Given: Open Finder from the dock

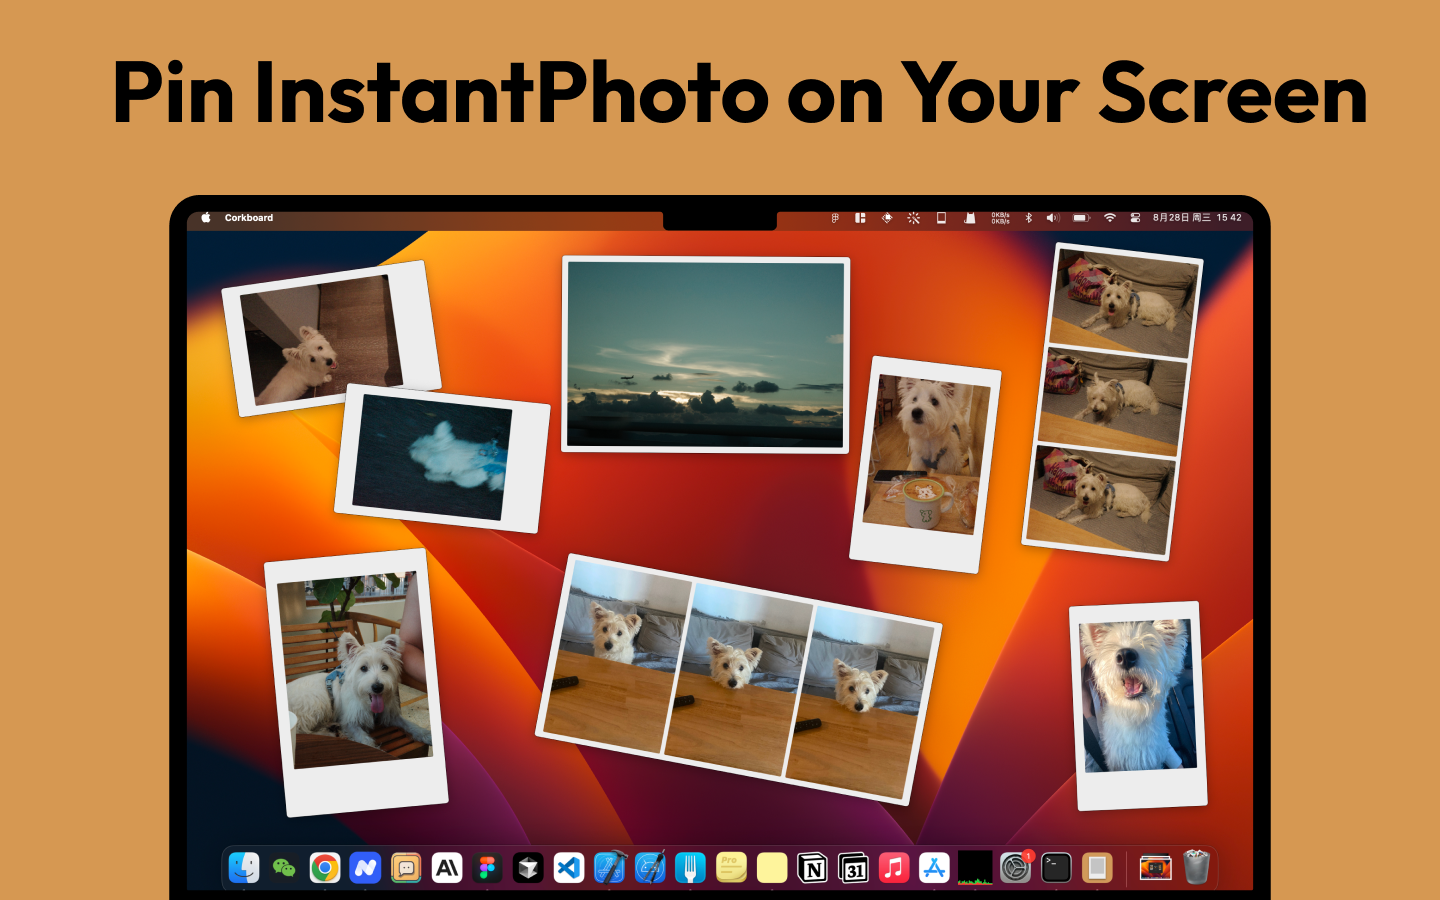Looking at the screenshot, I should pyautogui.click(x=244, y=867).
